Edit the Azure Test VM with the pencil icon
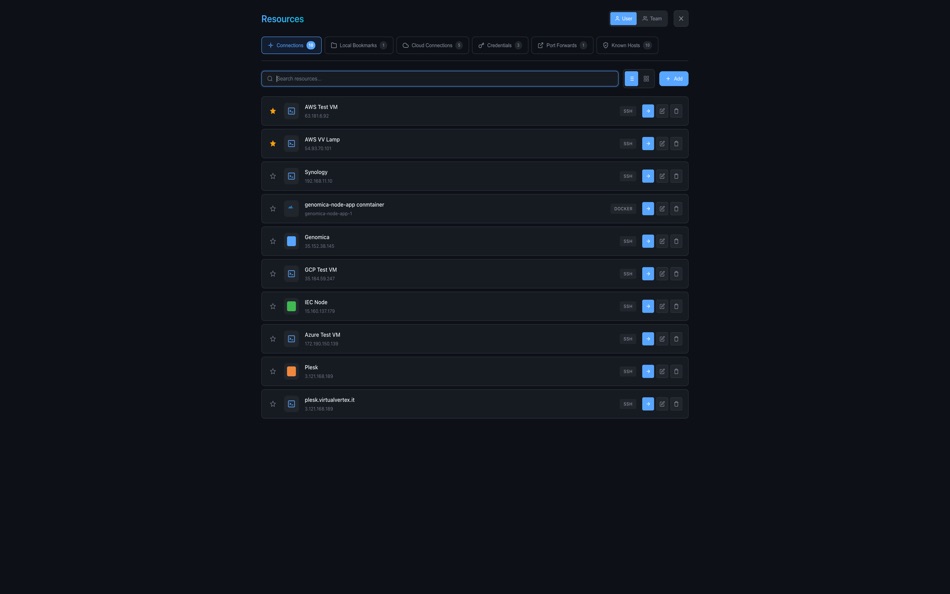950x594 pixels. pos(661,337)
